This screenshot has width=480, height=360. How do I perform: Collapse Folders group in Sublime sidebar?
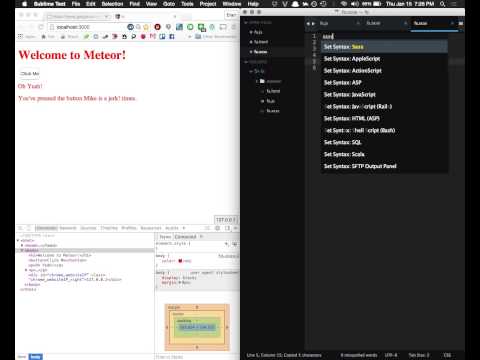click(246, 62)
